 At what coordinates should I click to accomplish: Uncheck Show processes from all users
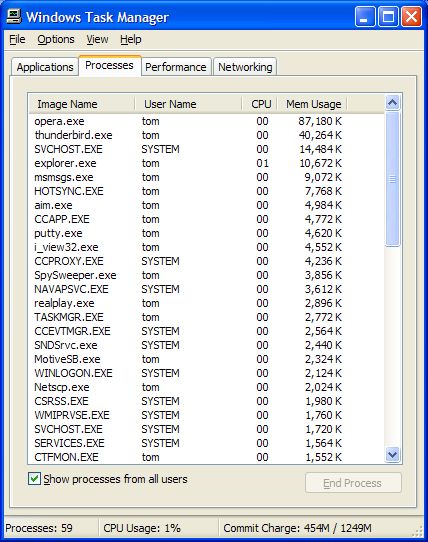click(34, 479)
